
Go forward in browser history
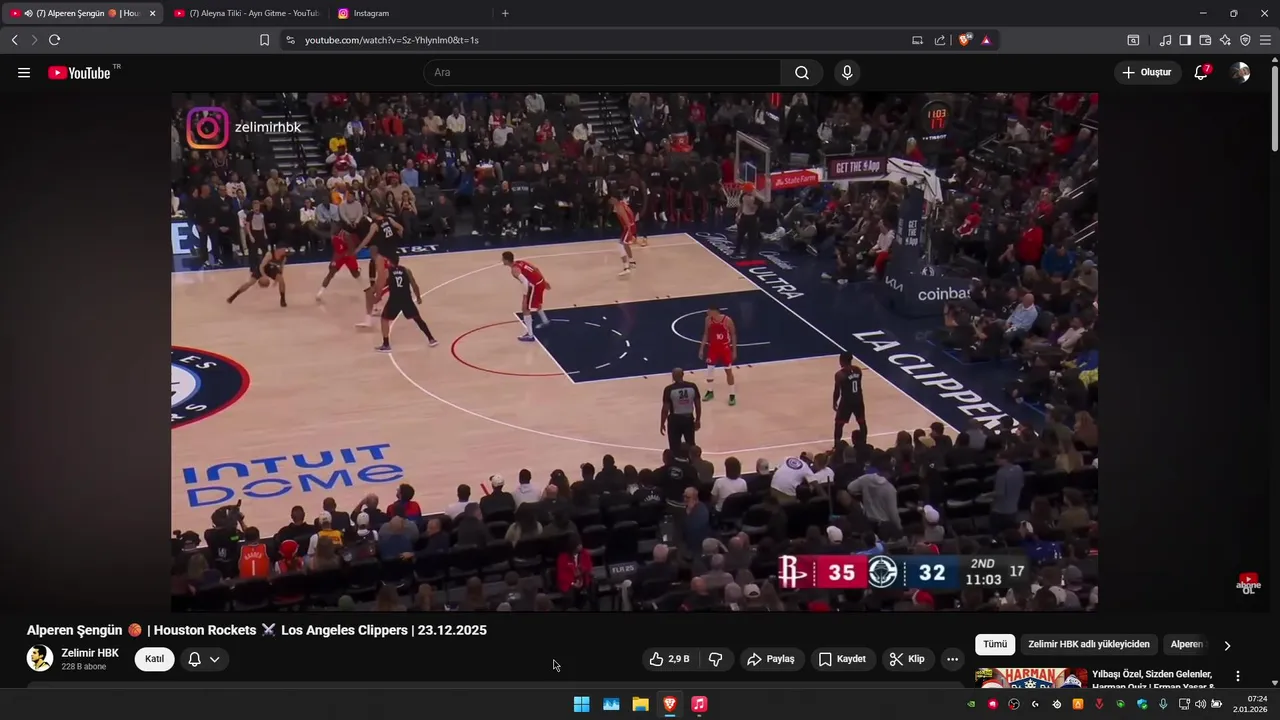34,40
